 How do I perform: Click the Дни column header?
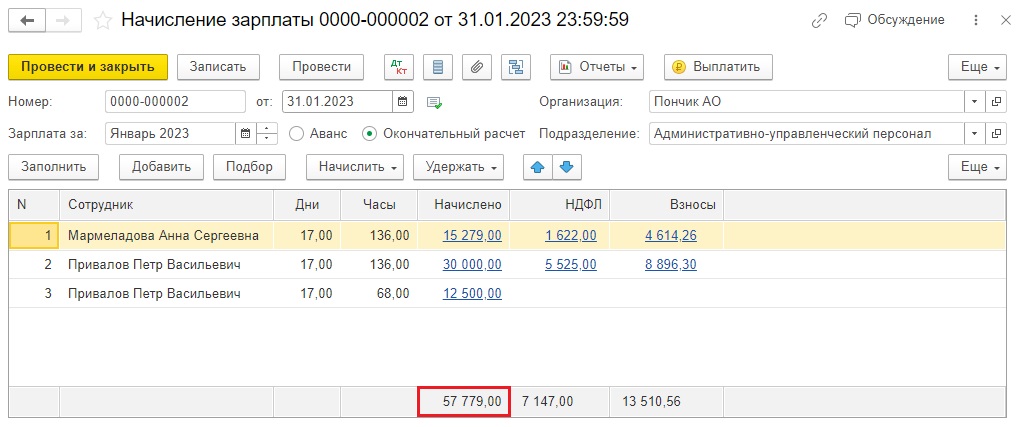pos(307,205)
